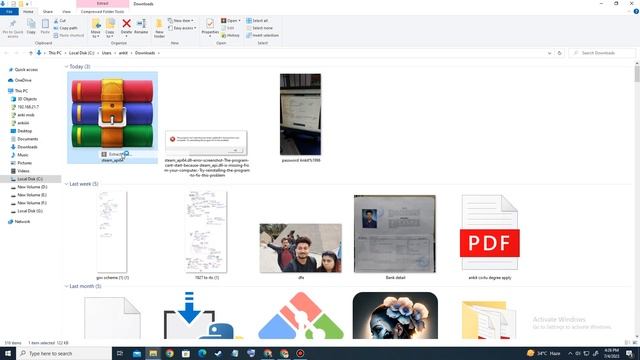Screen dimensions: 640x360
Task: Open the notification center icon
Action: click(629, 353)
